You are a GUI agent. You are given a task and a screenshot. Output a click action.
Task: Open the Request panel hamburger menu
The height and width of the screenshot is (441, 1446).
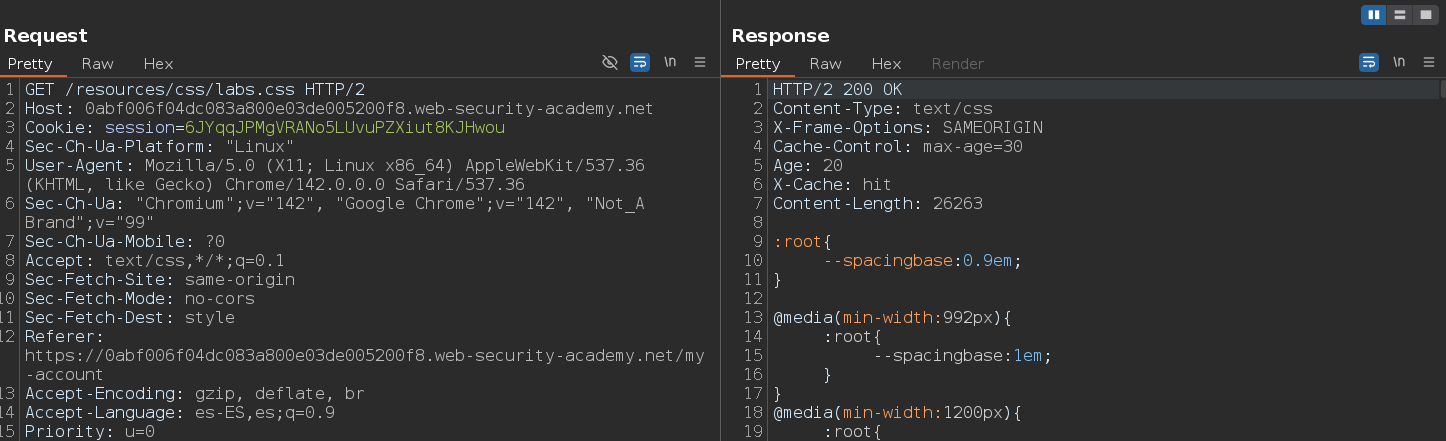click(x=700, y=62)
